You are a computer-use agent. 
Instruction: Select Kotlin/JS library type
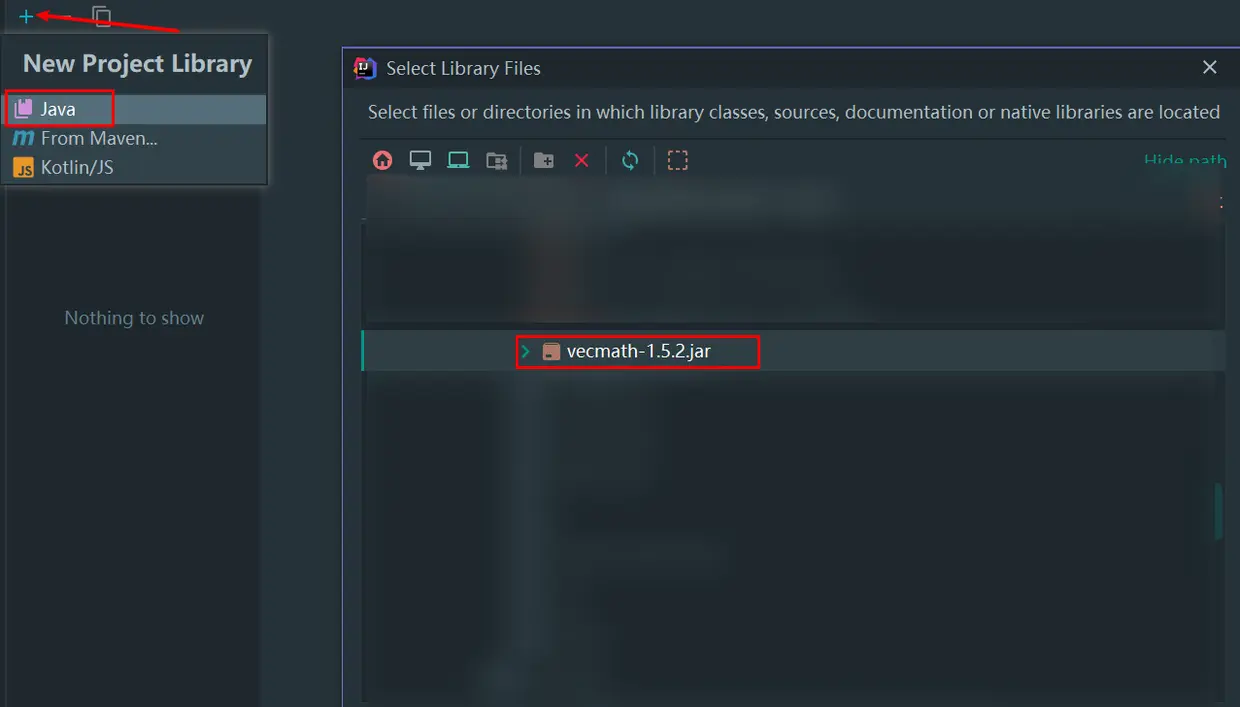(x=134, y=167)
